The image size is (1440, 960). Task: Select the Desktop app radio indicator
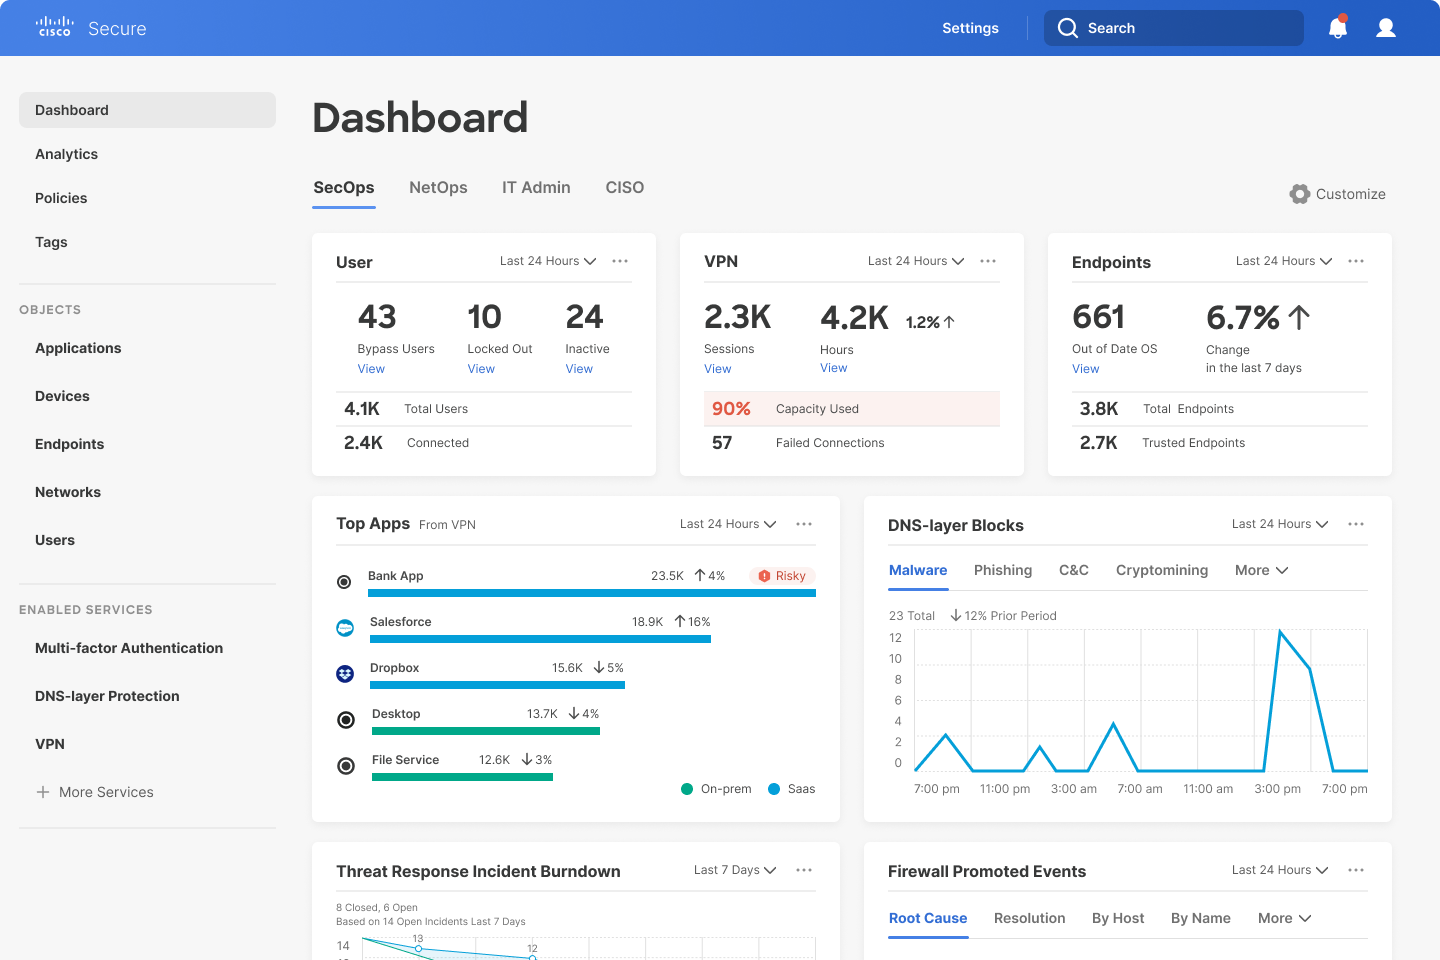346,720
